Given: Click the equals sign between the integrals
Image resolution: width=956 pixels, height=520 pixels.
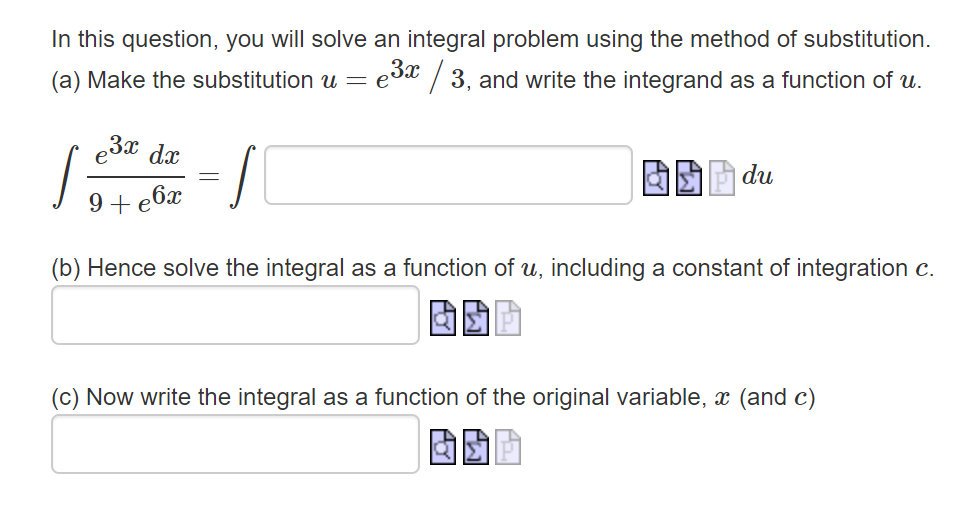Looking at the screenshot, I should [x=209, y=177].
